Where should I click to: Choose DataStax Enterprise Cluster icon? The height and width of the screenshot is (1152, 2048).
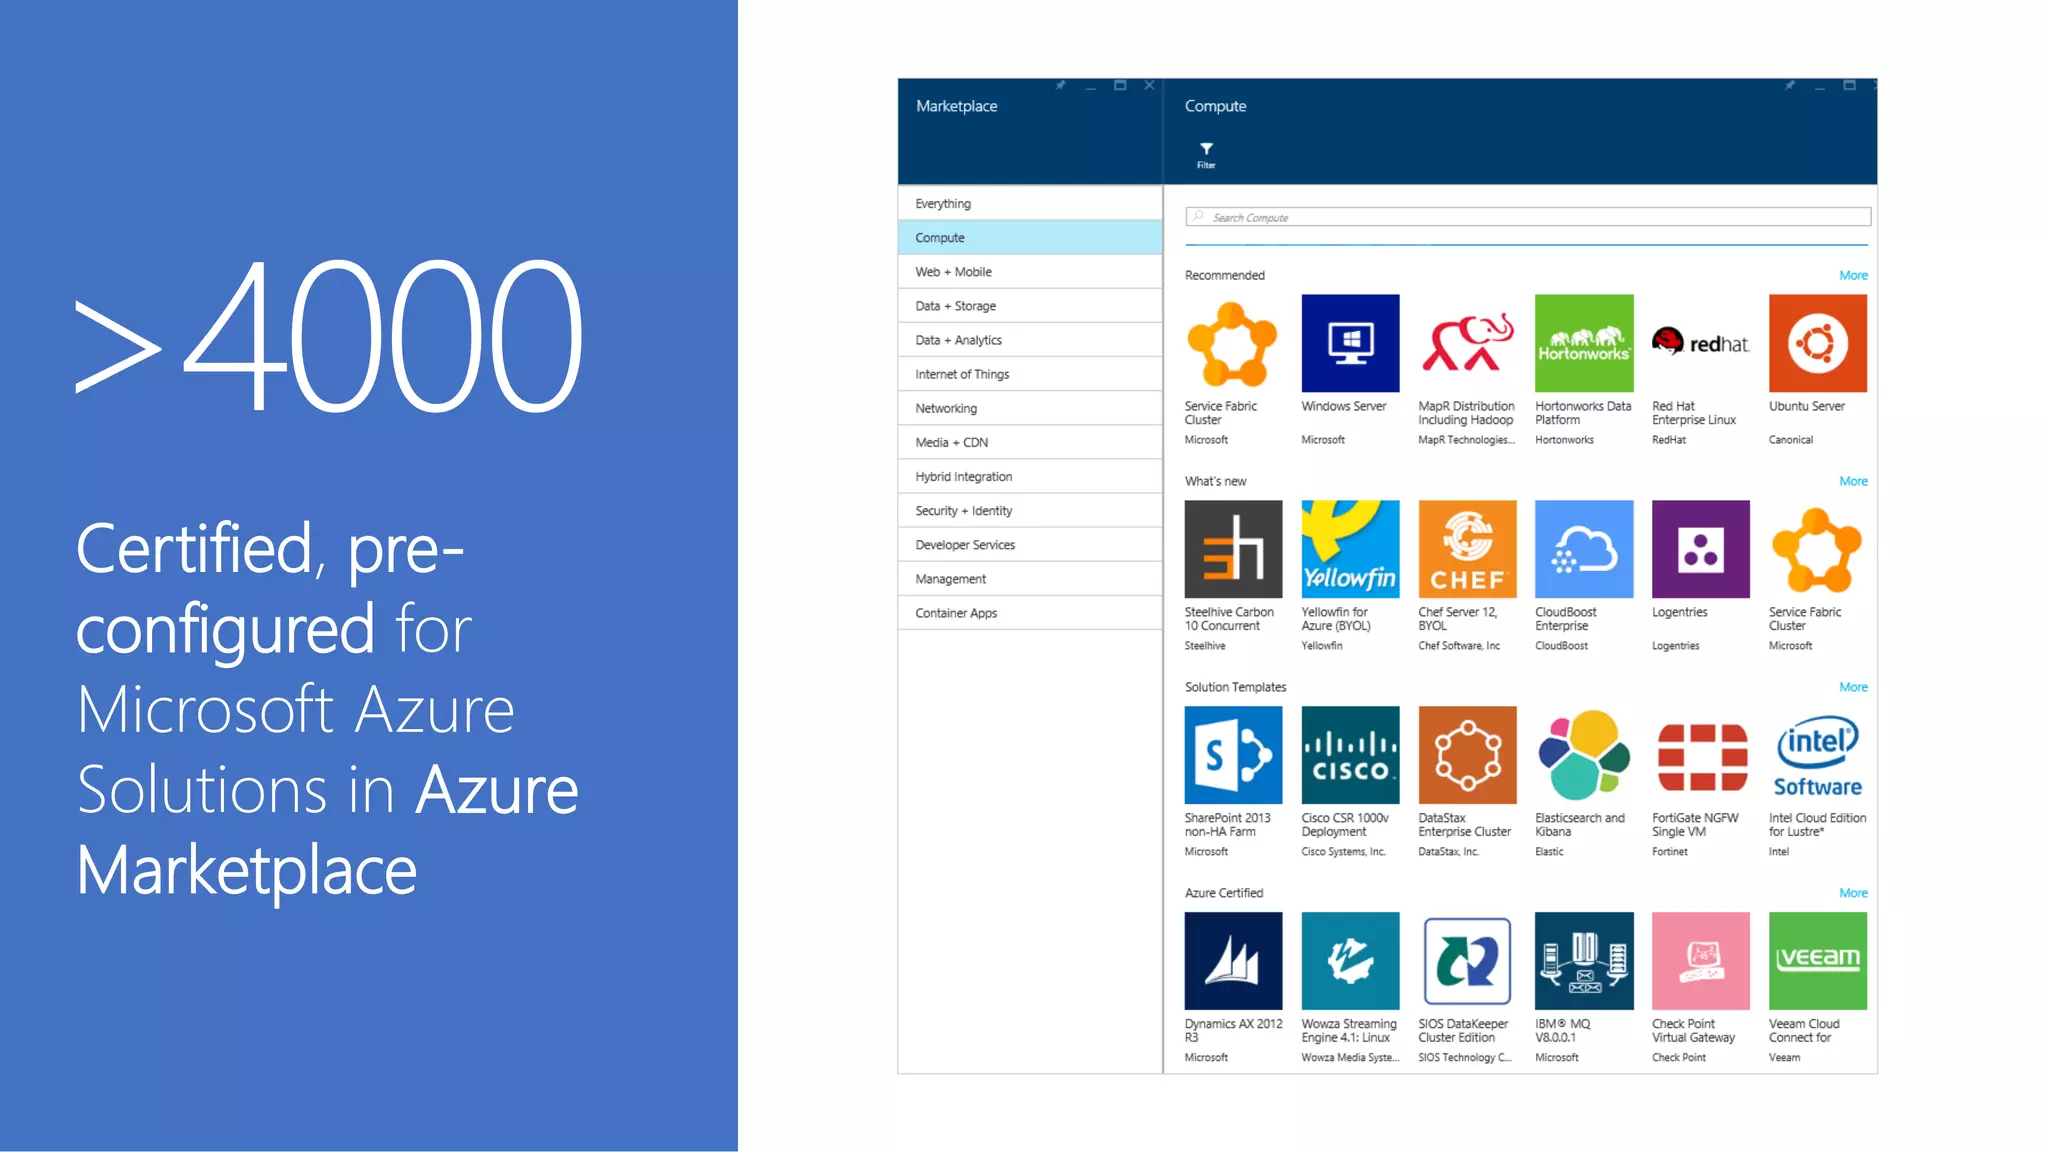coord(1467,755)
